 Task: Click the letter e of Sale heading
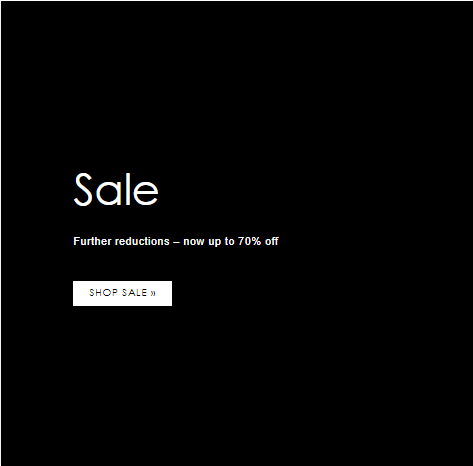[146, 193]
